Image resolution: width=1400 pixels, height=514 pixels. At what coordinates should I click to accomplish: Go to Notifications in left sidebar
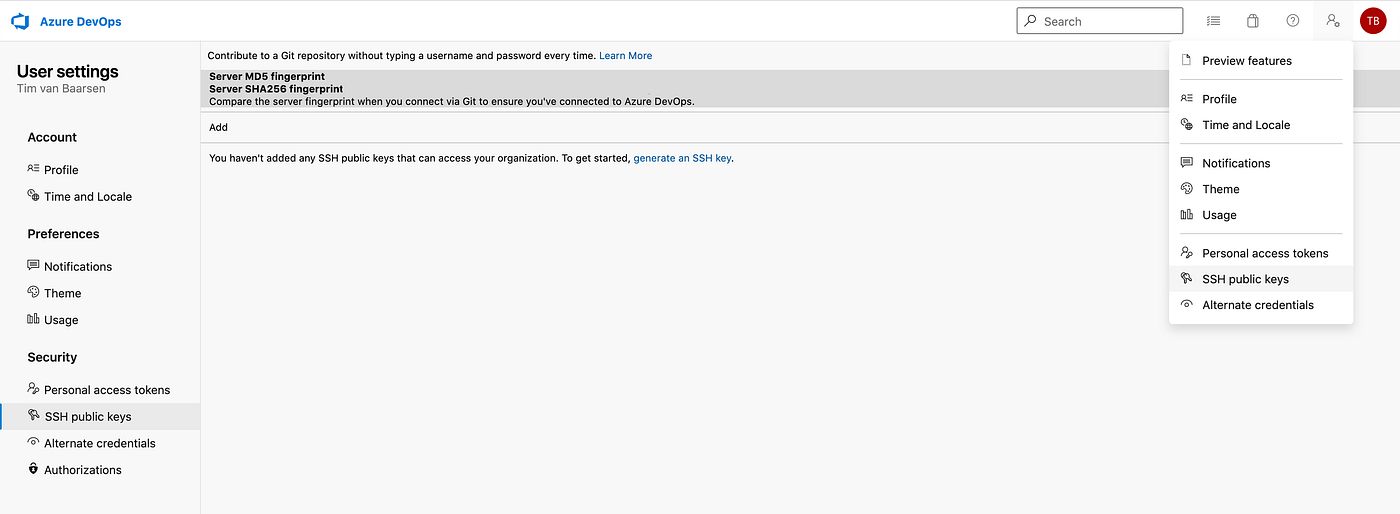point(77,267)
